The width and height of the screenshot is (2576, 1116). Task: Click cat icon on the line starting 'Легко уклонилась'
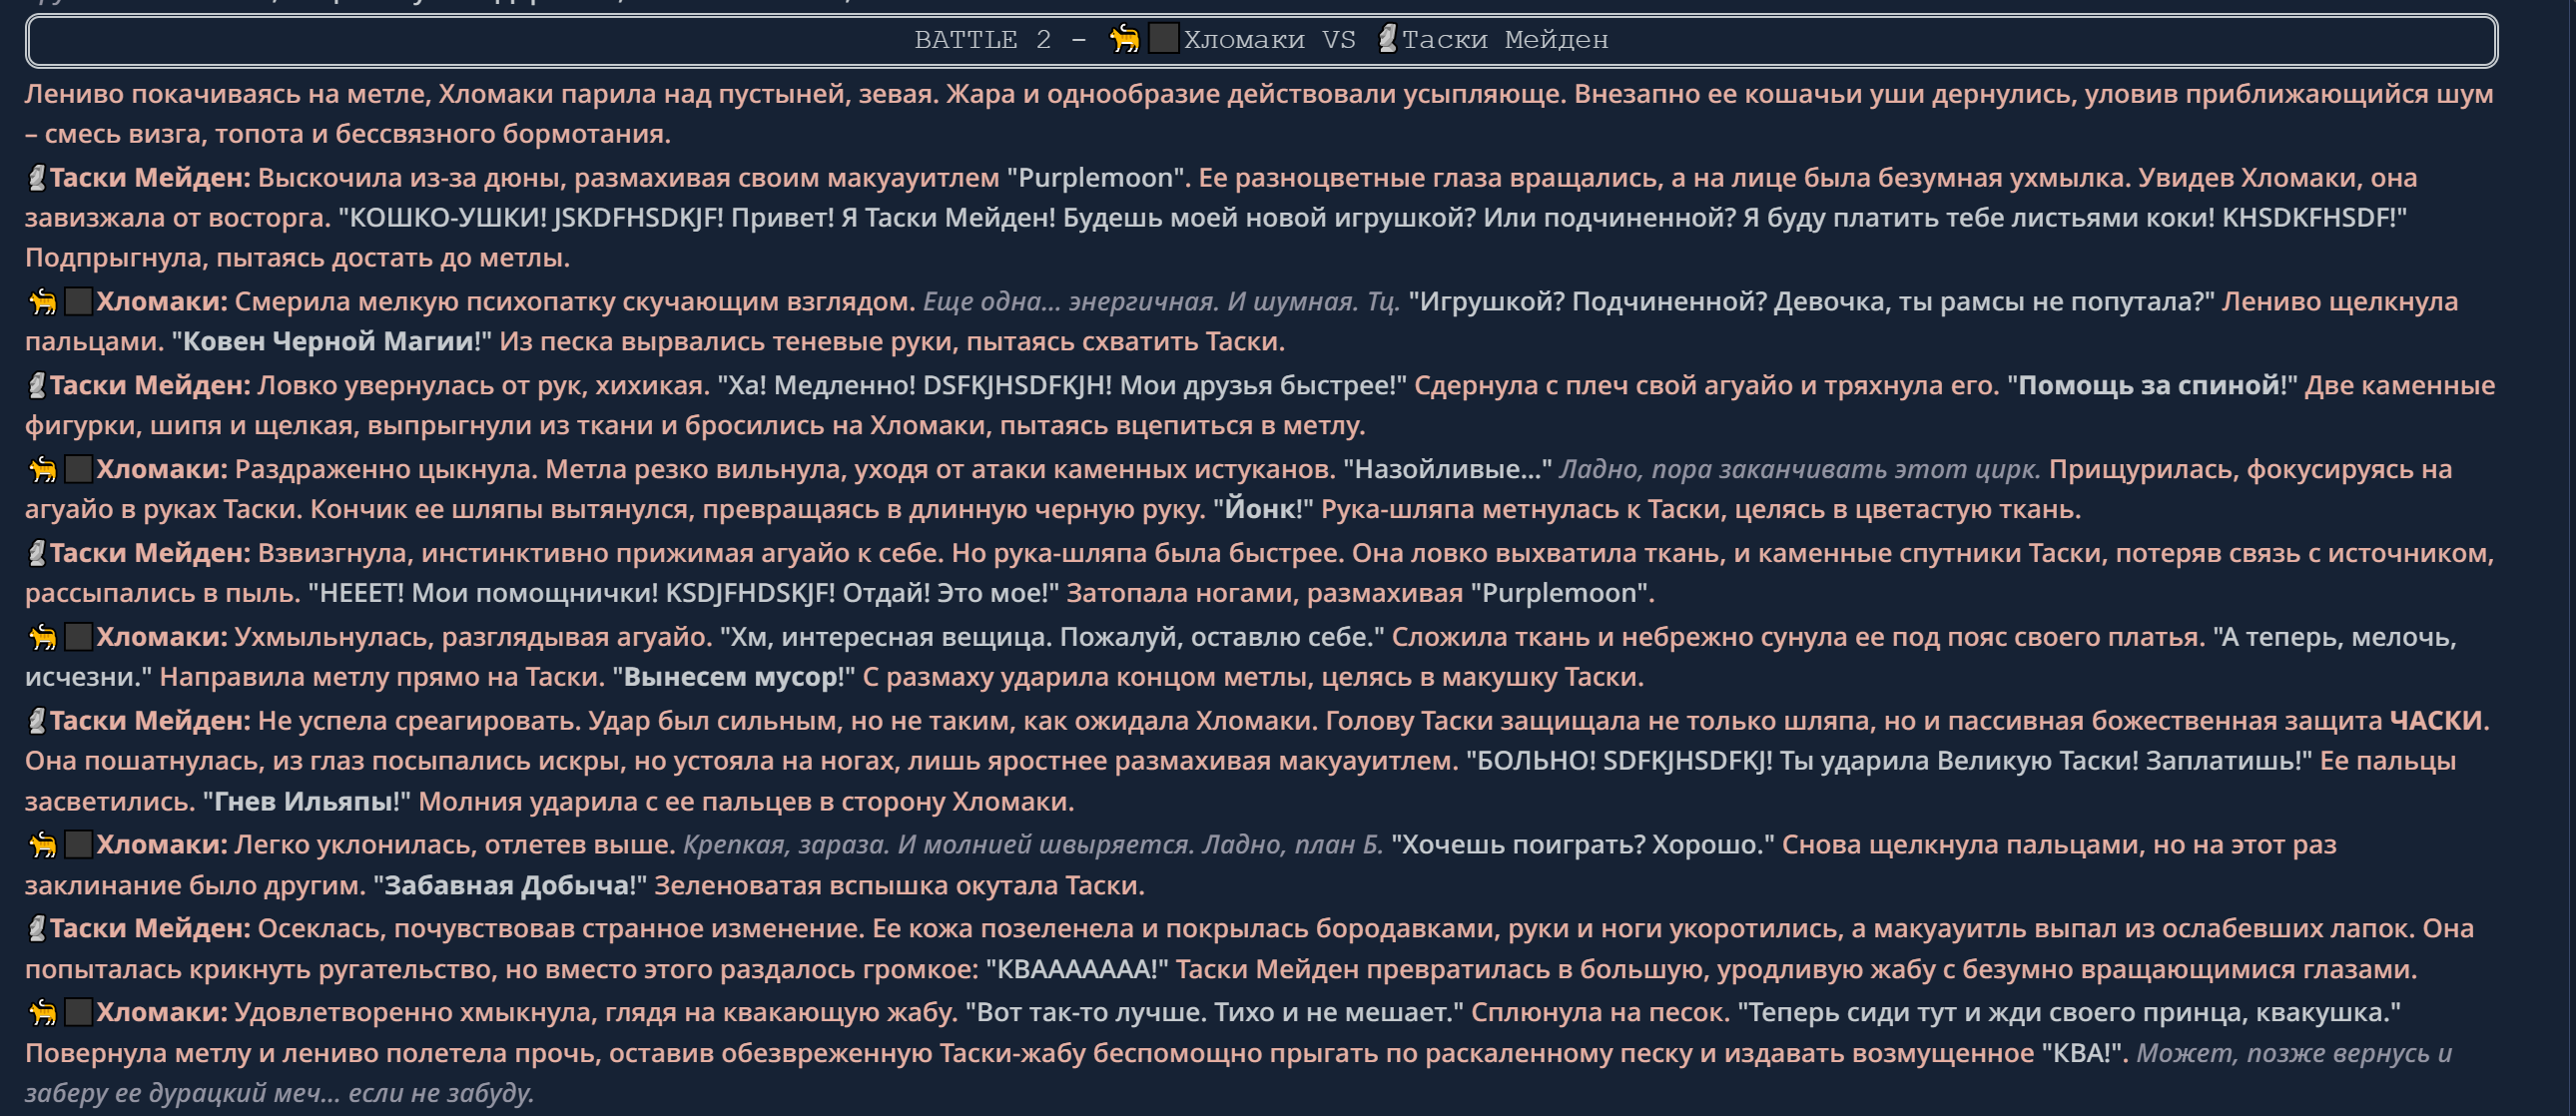[43, 845]
